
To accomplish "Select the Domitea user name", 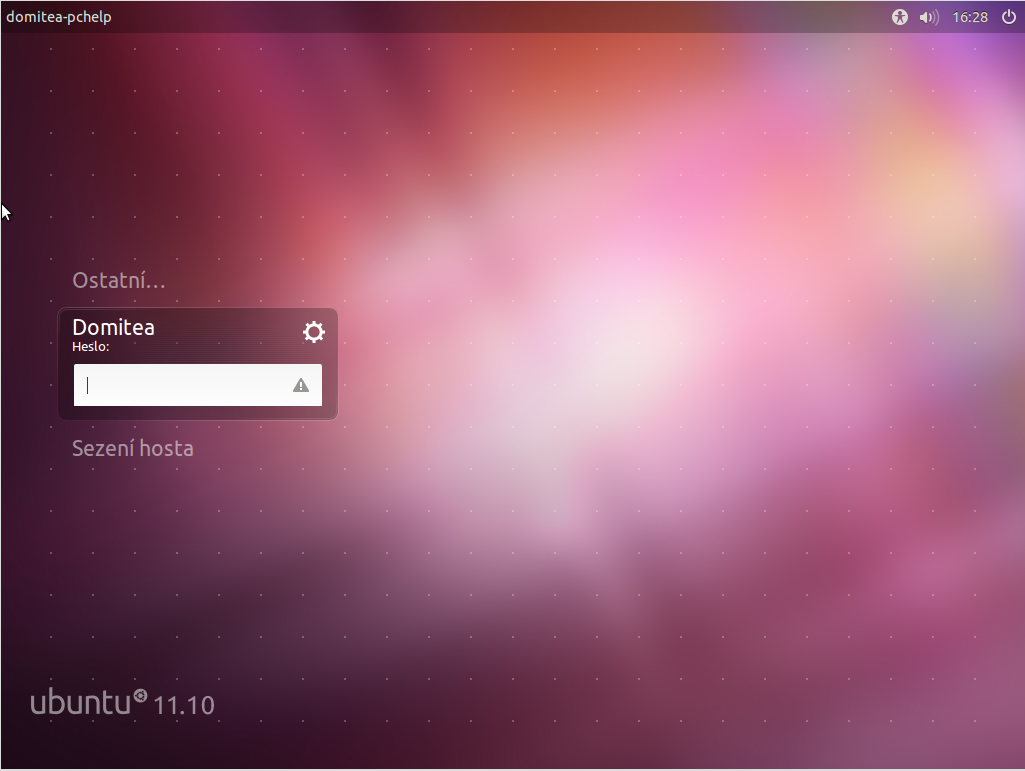I will click(114, 327).
